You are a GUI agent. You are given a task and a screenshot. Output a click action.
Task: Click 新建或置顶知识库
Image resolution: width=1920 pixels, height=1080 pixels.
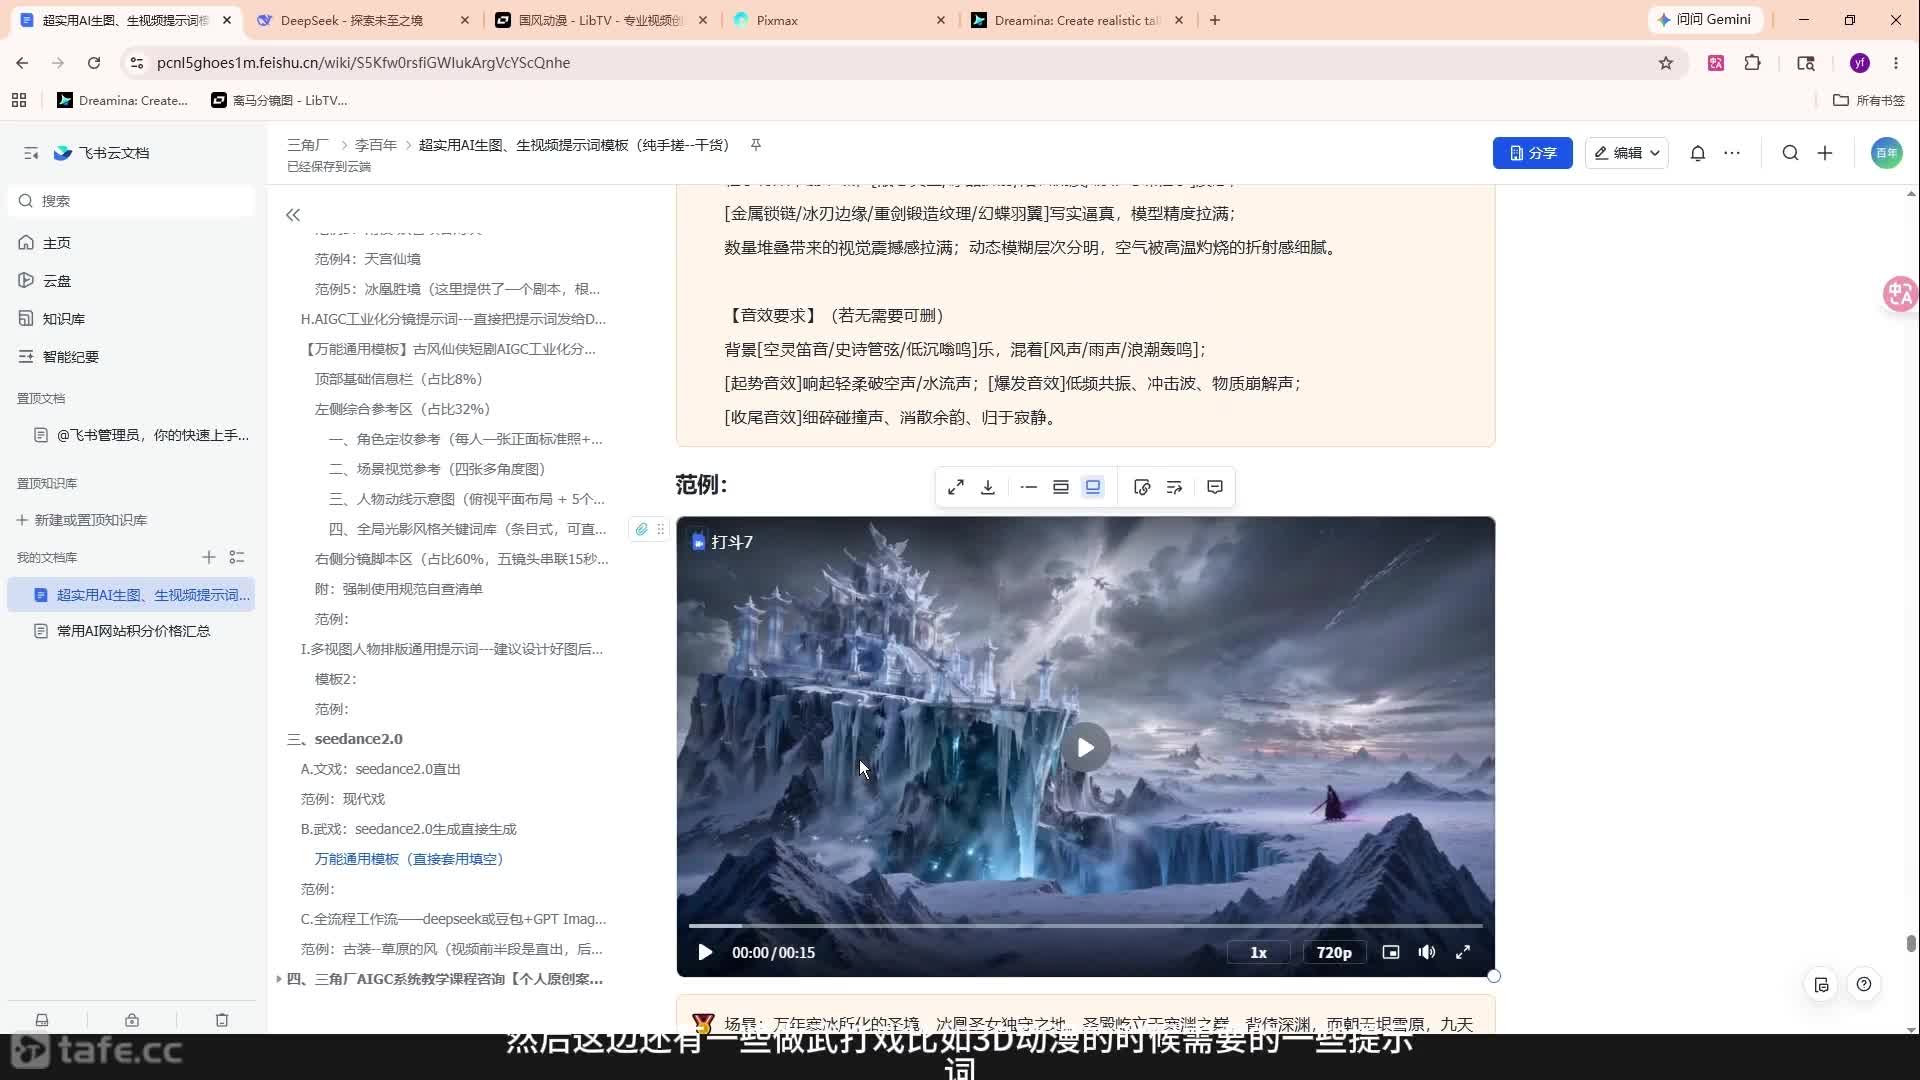pos(82,520)
